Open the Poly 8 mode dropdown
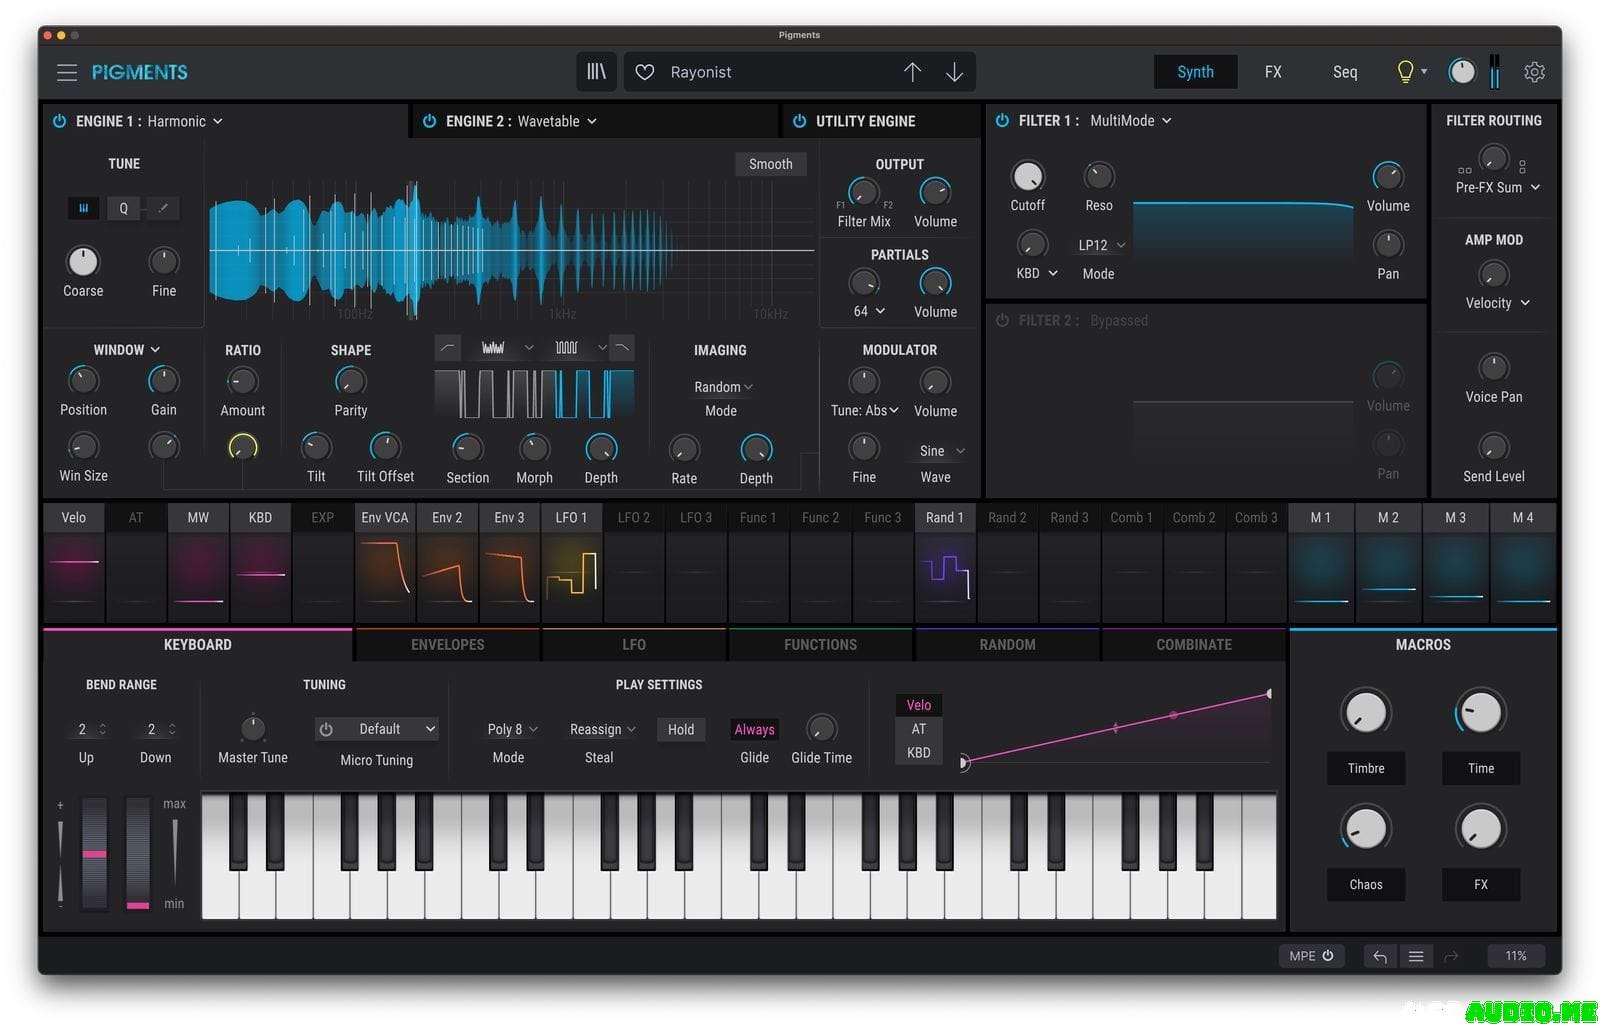The image size is (1600, 1025). [512, 729]
